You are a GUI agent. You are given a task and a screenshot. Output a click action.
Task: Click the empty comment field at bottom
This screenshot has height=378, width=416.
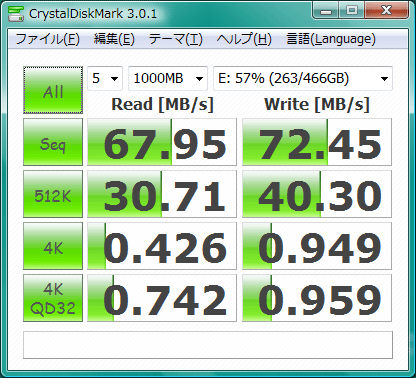[208, 345]
